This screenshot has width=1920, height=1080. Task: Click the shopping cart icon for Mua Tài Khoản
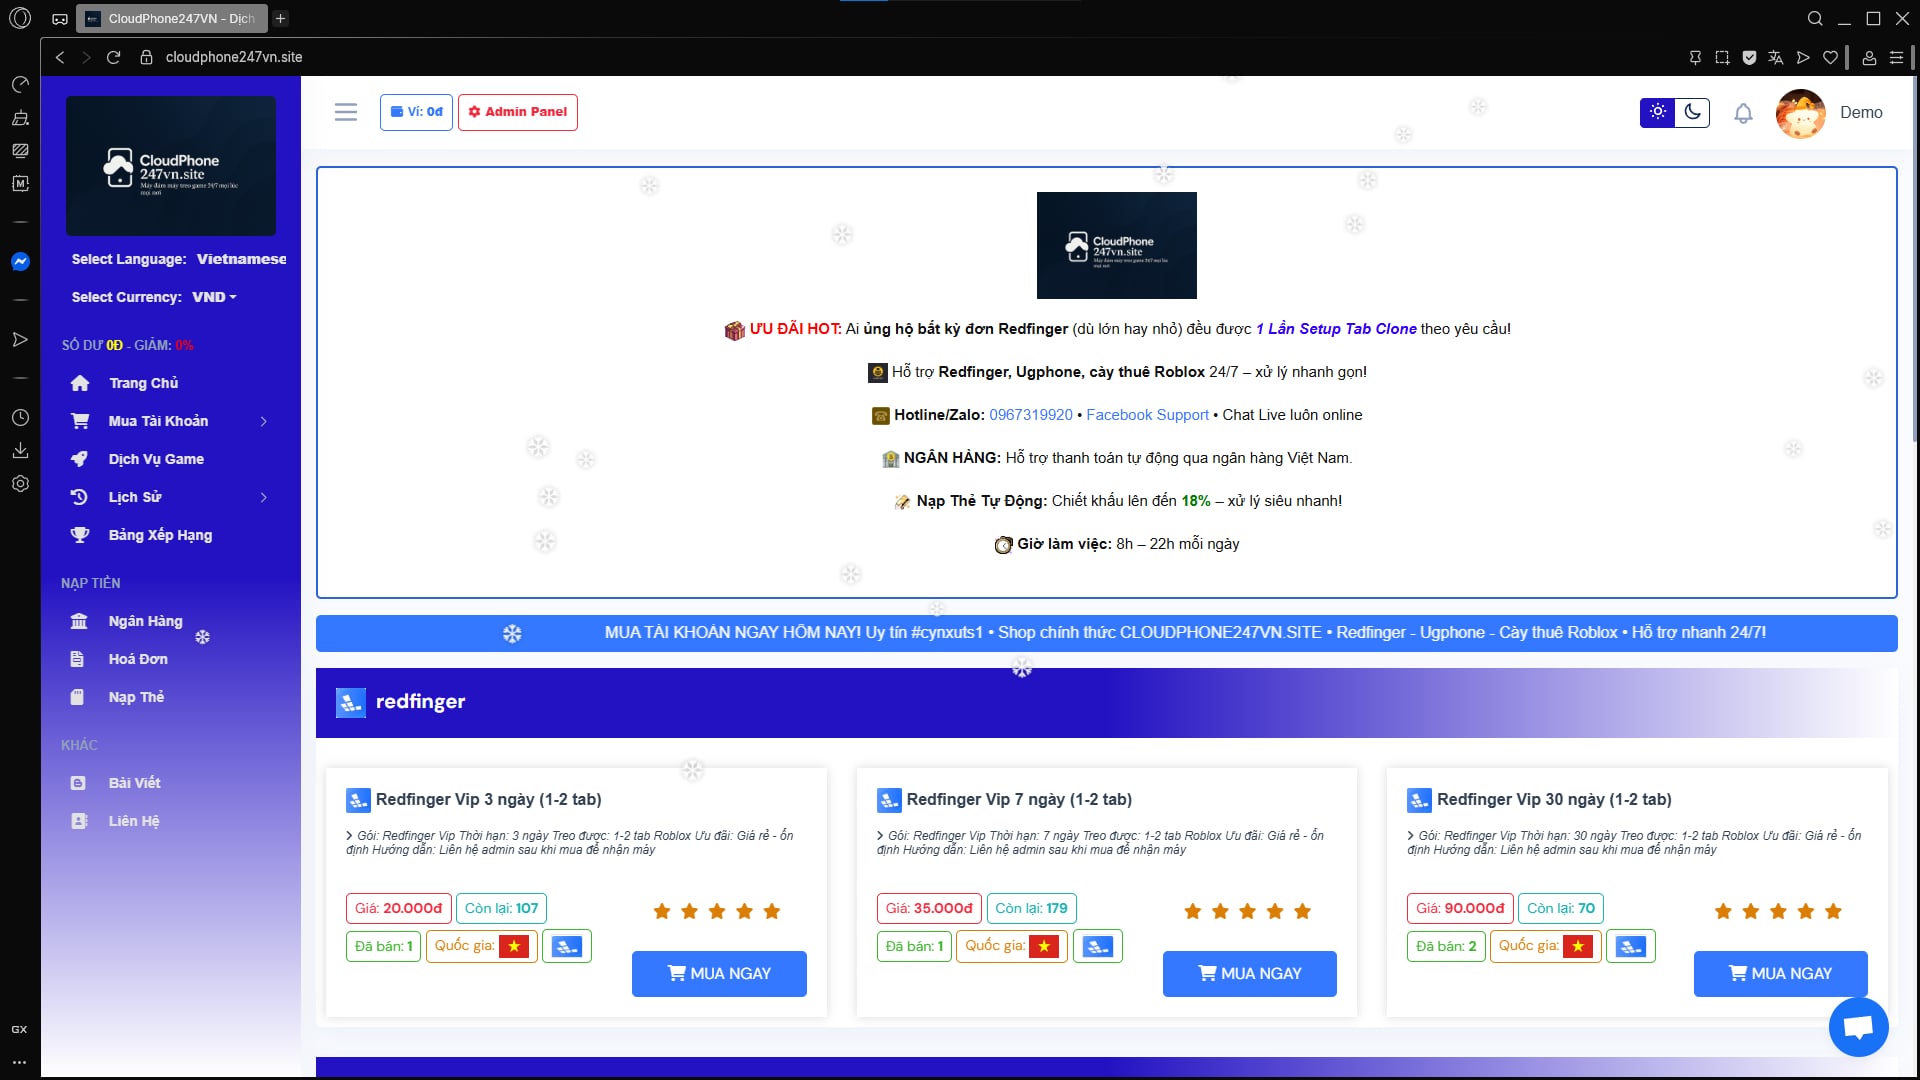[80, 421]
